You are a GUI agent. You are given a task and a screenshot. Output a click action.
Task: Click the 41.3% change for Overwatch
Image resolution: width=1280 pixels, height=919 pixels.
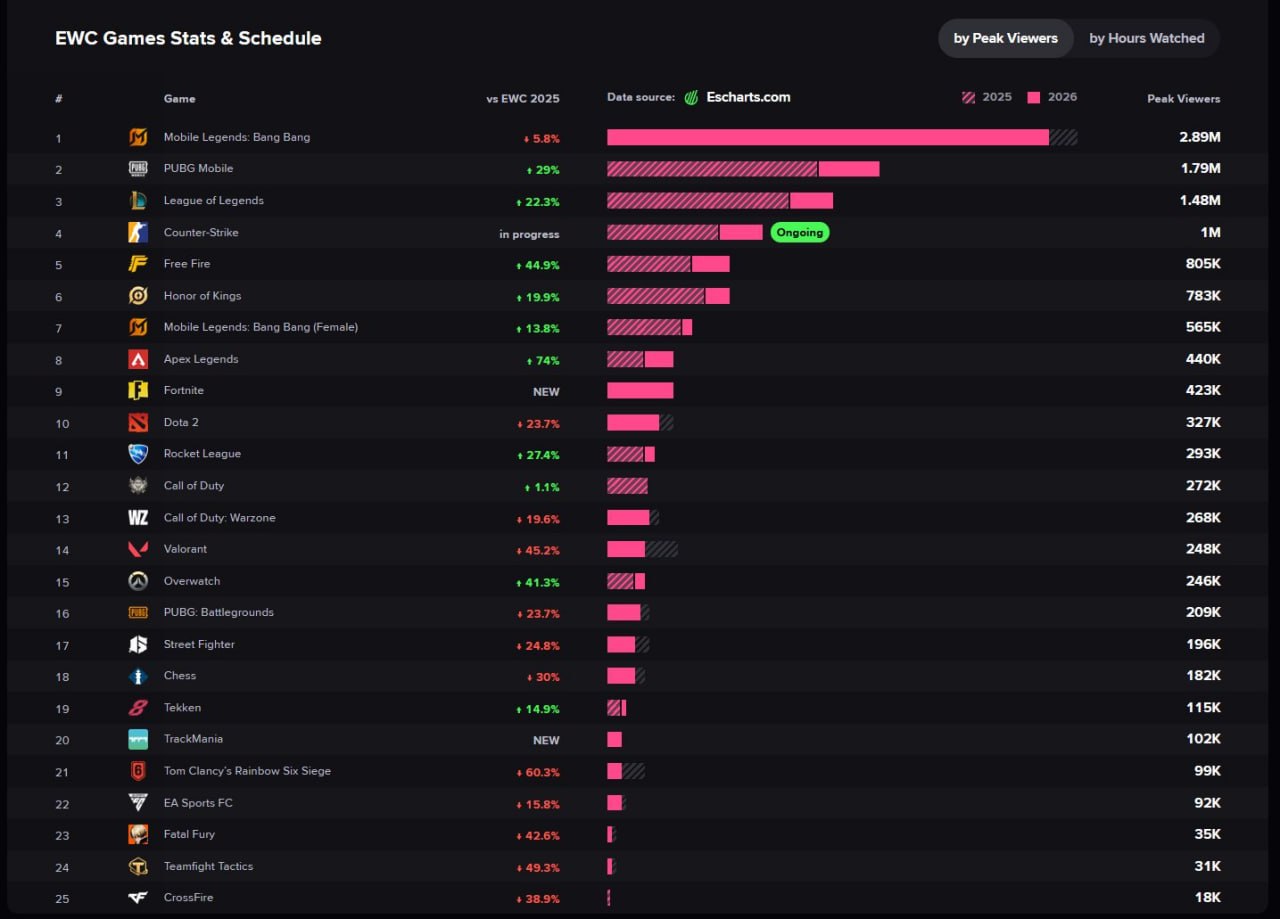(538, 582)
